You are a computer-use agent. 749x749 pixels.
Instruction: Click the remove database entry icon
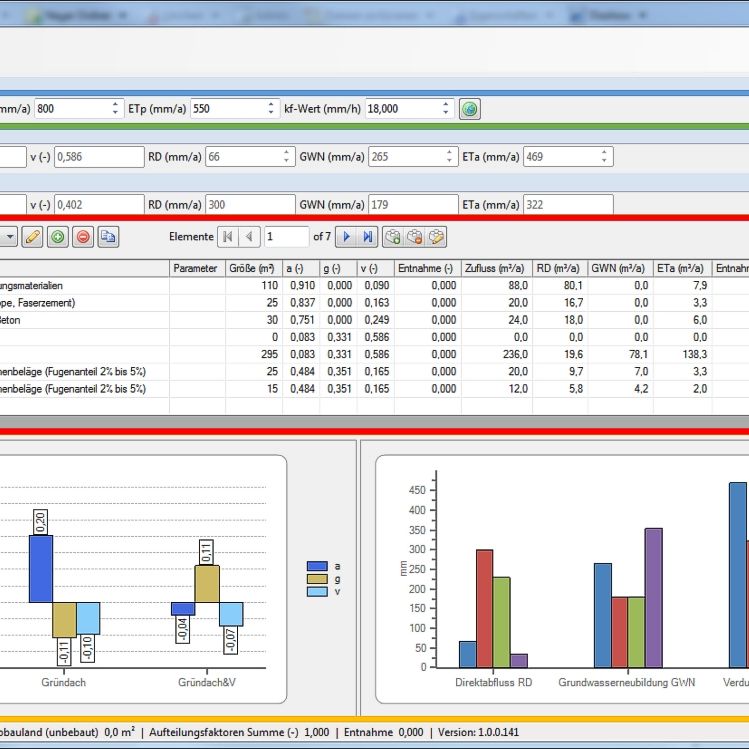click(x=415, y=237)
